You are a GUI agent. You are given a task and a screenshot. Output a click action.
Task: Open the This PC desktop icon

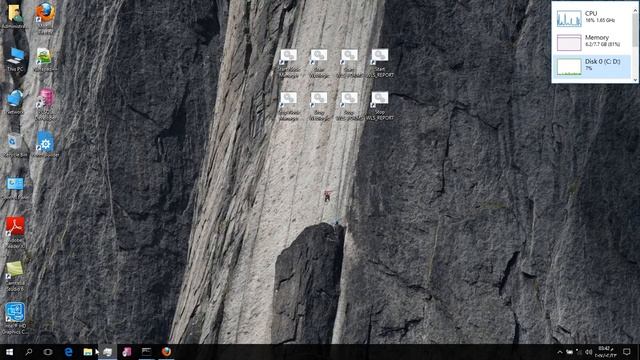pyautogui.click(x=16, y=60)
